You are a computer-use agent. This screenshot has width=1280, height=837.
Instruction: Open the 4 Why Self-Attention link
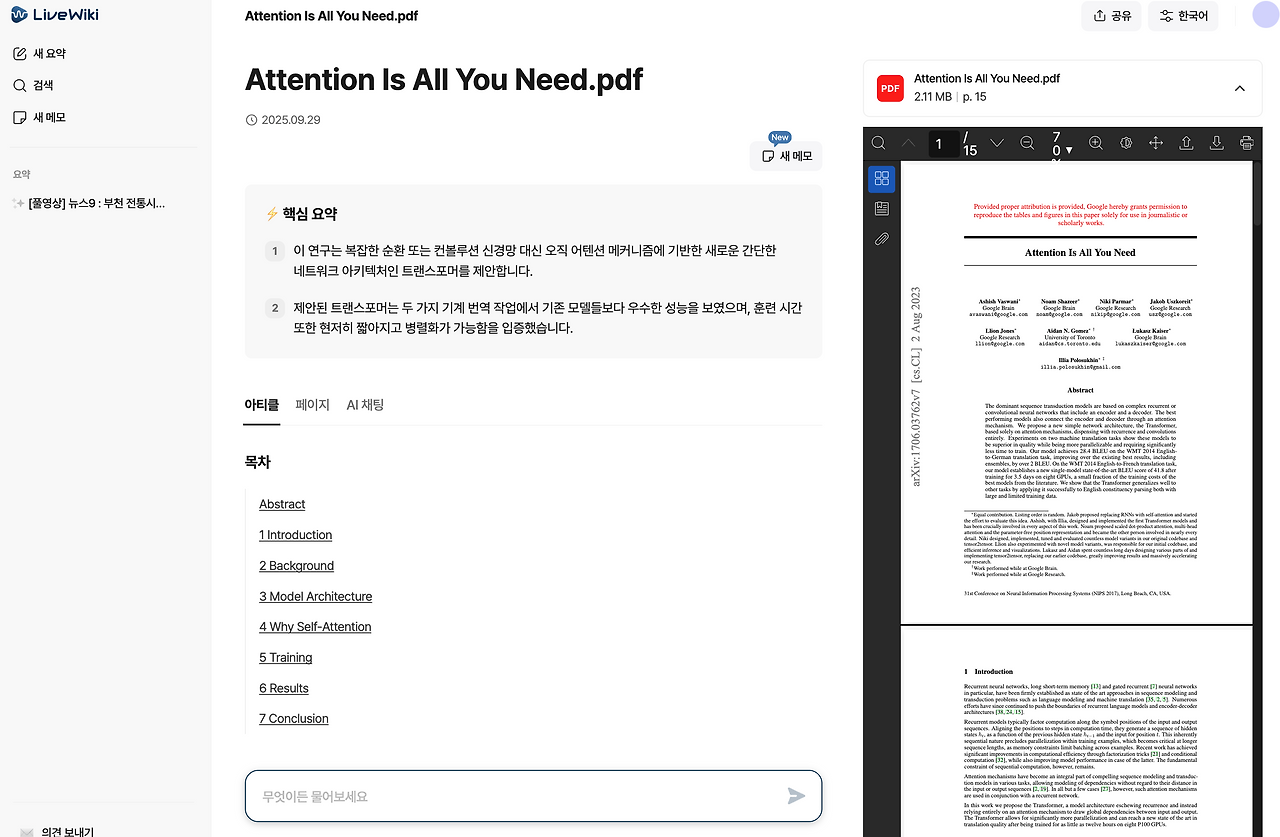(315, 627)
